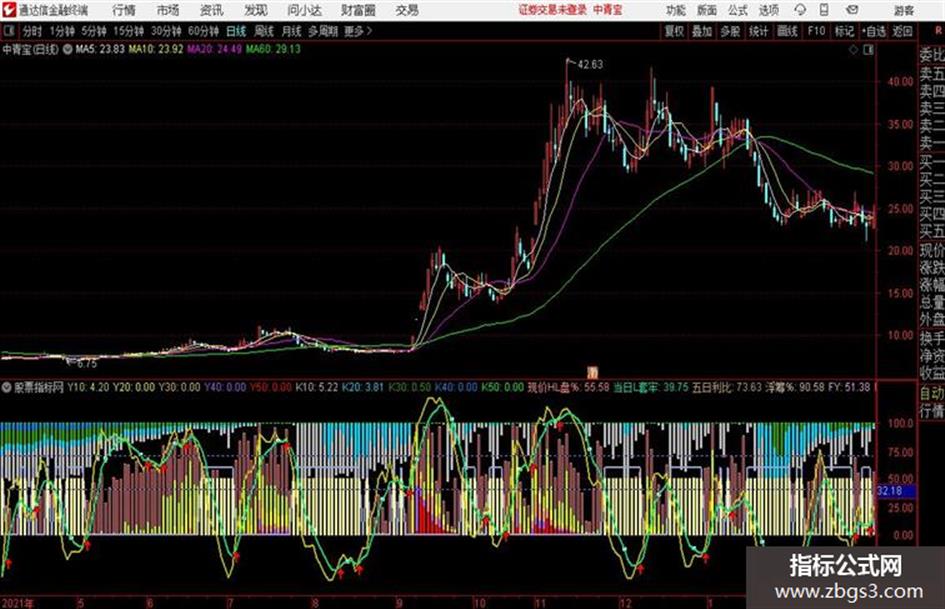Select the 行情 side tab
945x609 pixels.
(931, 411)
